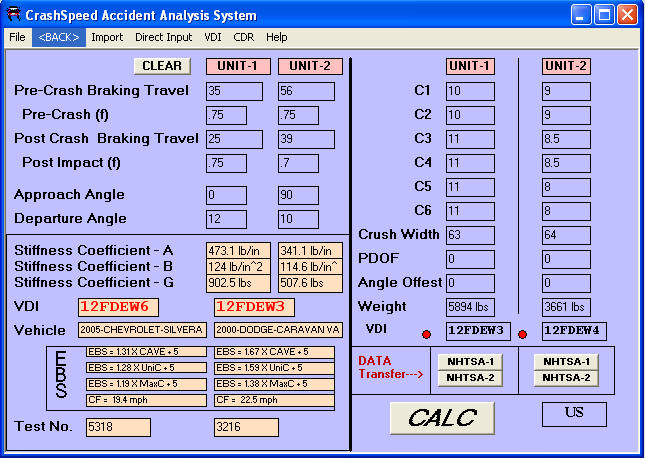This screenshot has height=458, width=645.
Task: Click the Unit-1 Crush Width field
Action: 470,235
